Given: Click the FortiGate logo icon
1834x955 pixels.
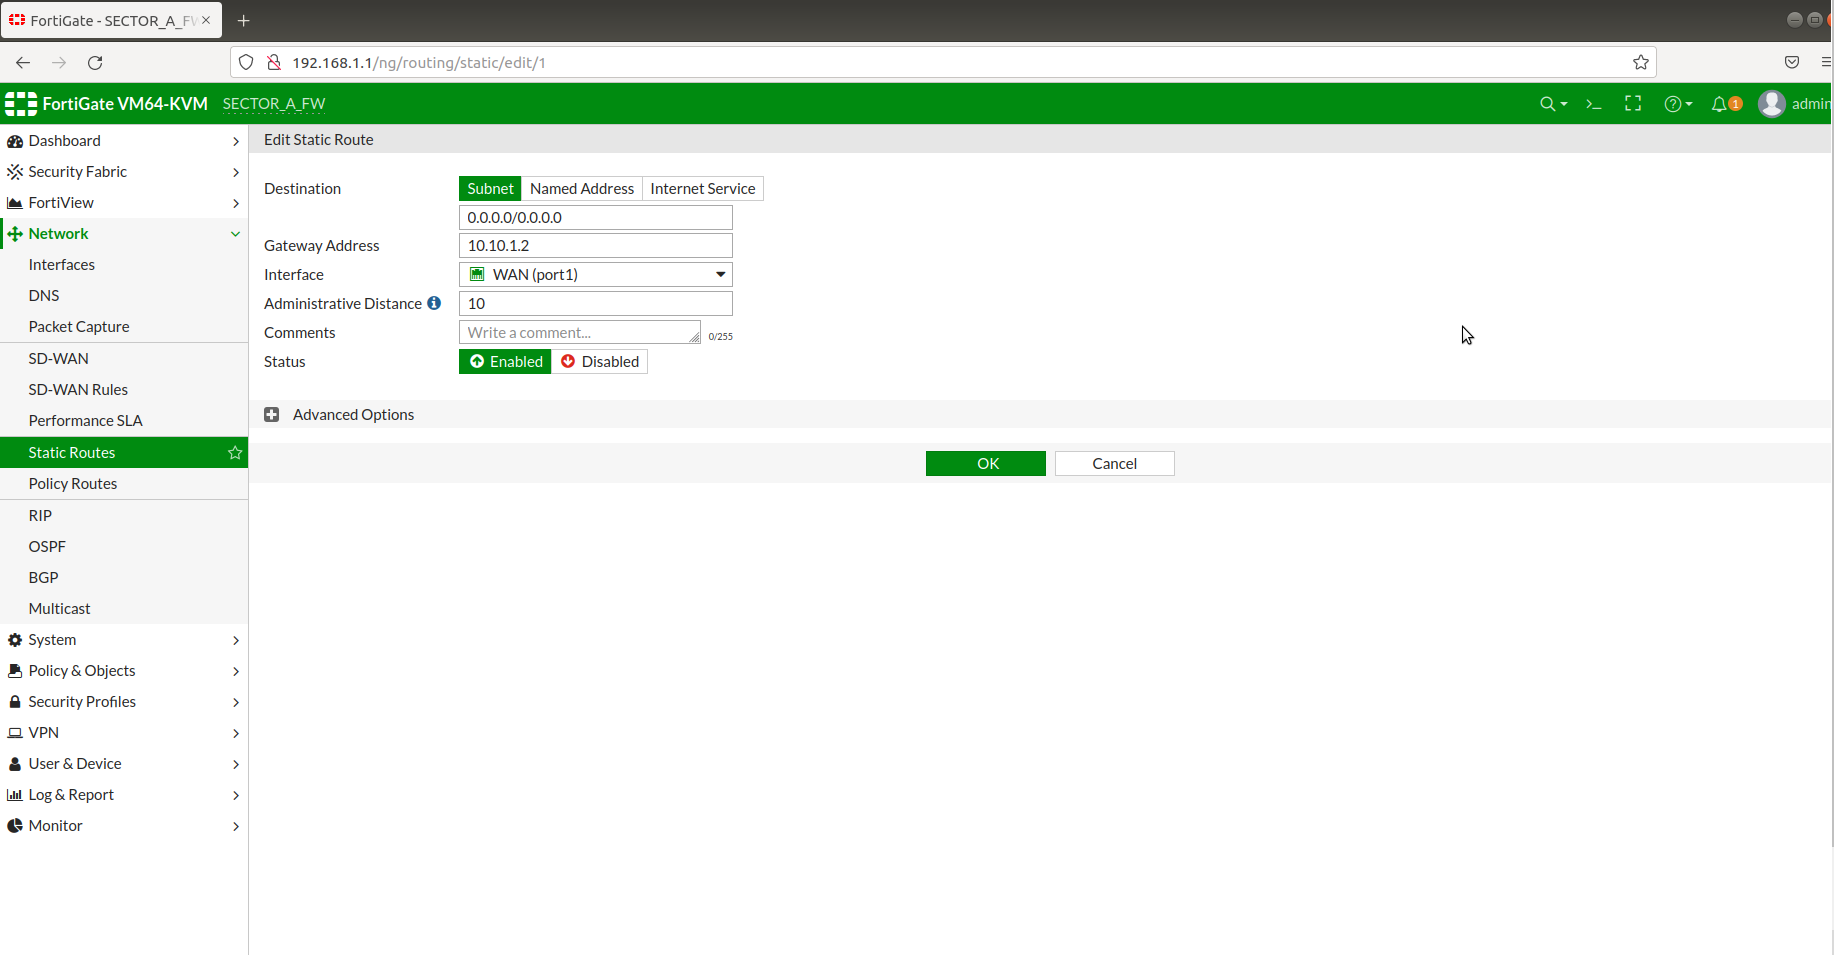Looking at the screenshot, I should 20,103.
